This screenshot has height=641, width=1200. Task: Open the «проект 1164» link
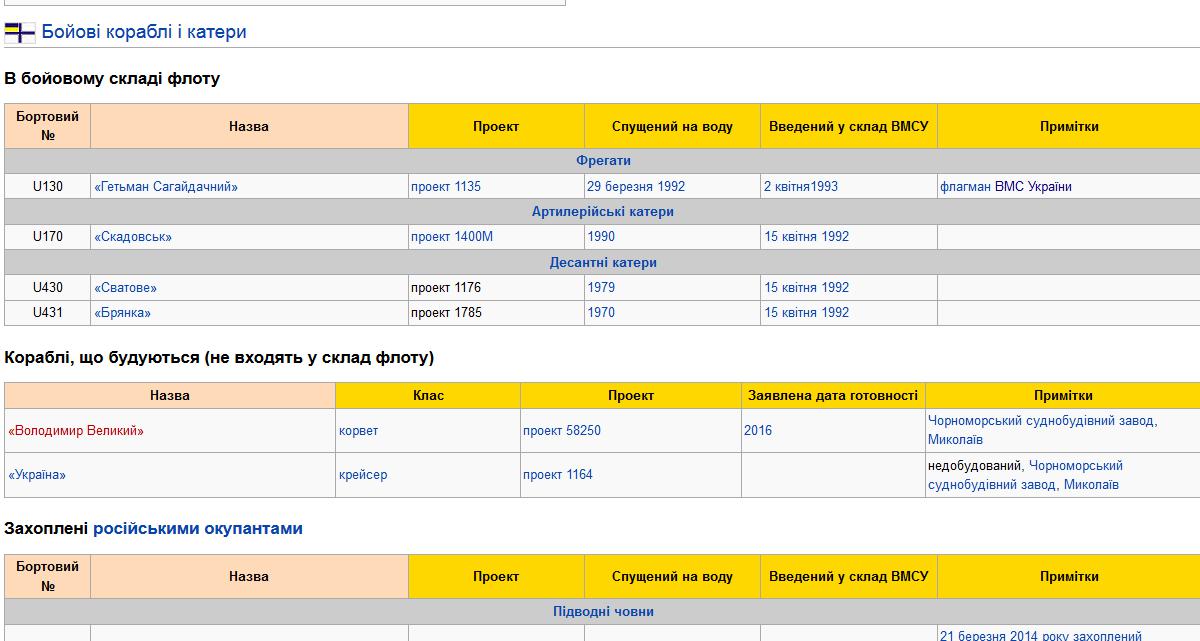pos(558,475)
